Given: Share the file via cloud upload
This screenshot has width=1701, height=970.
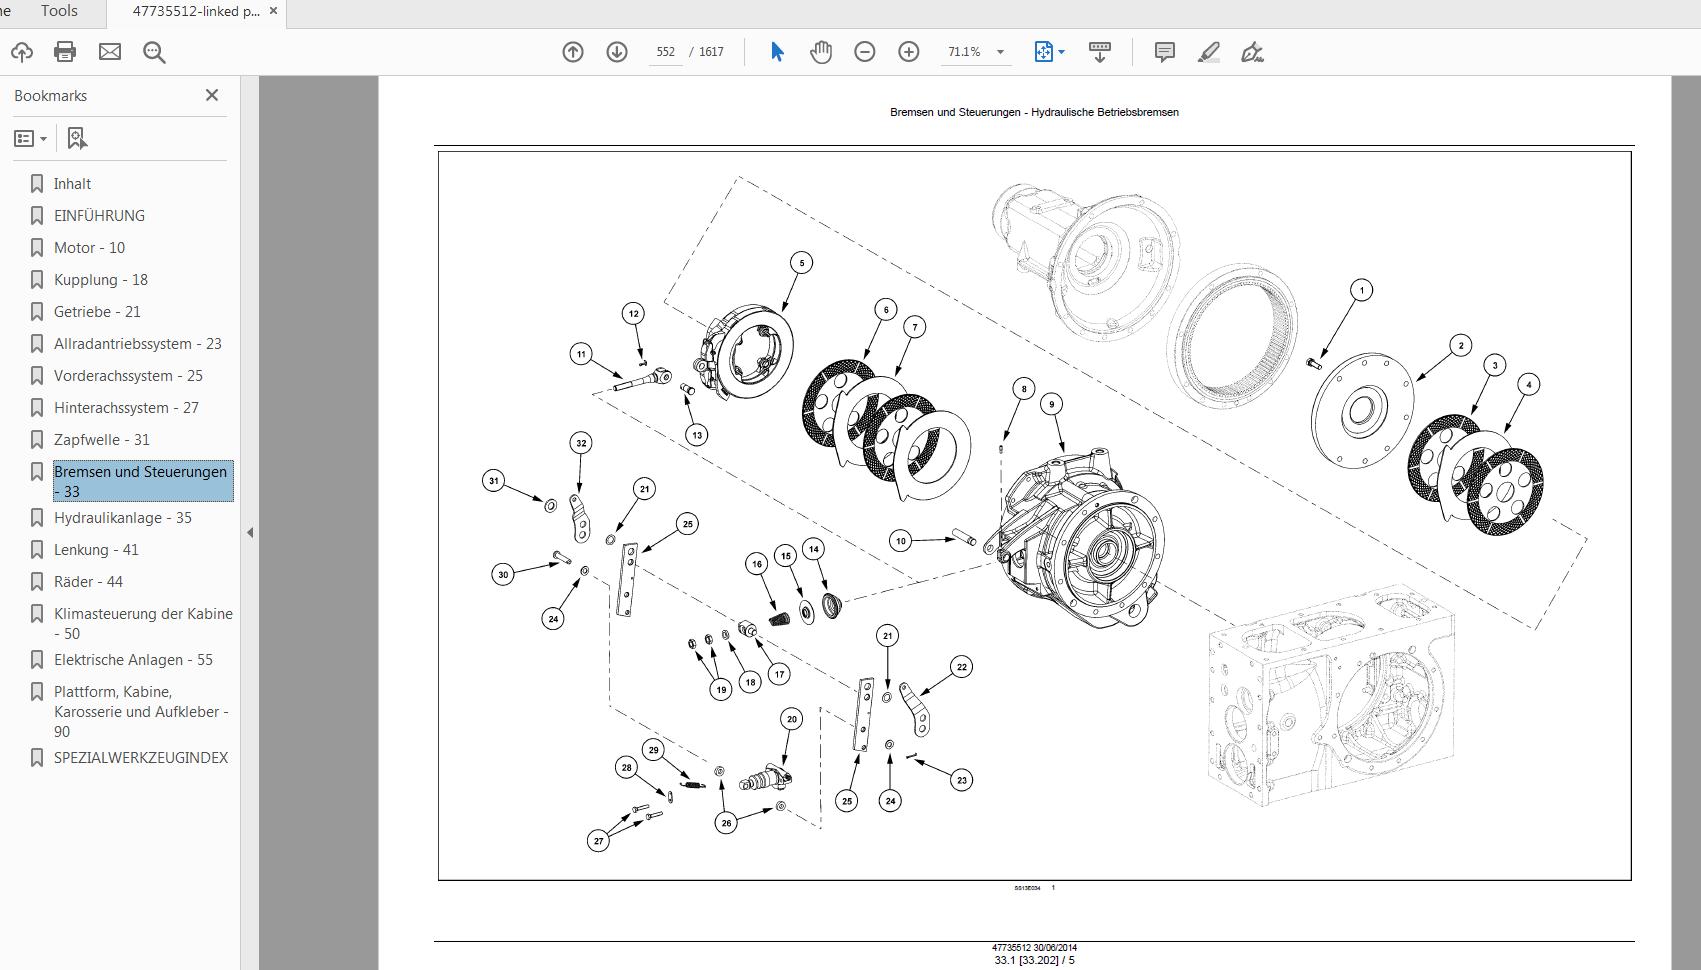Looking at the screenshot, I should click(22, 52).
